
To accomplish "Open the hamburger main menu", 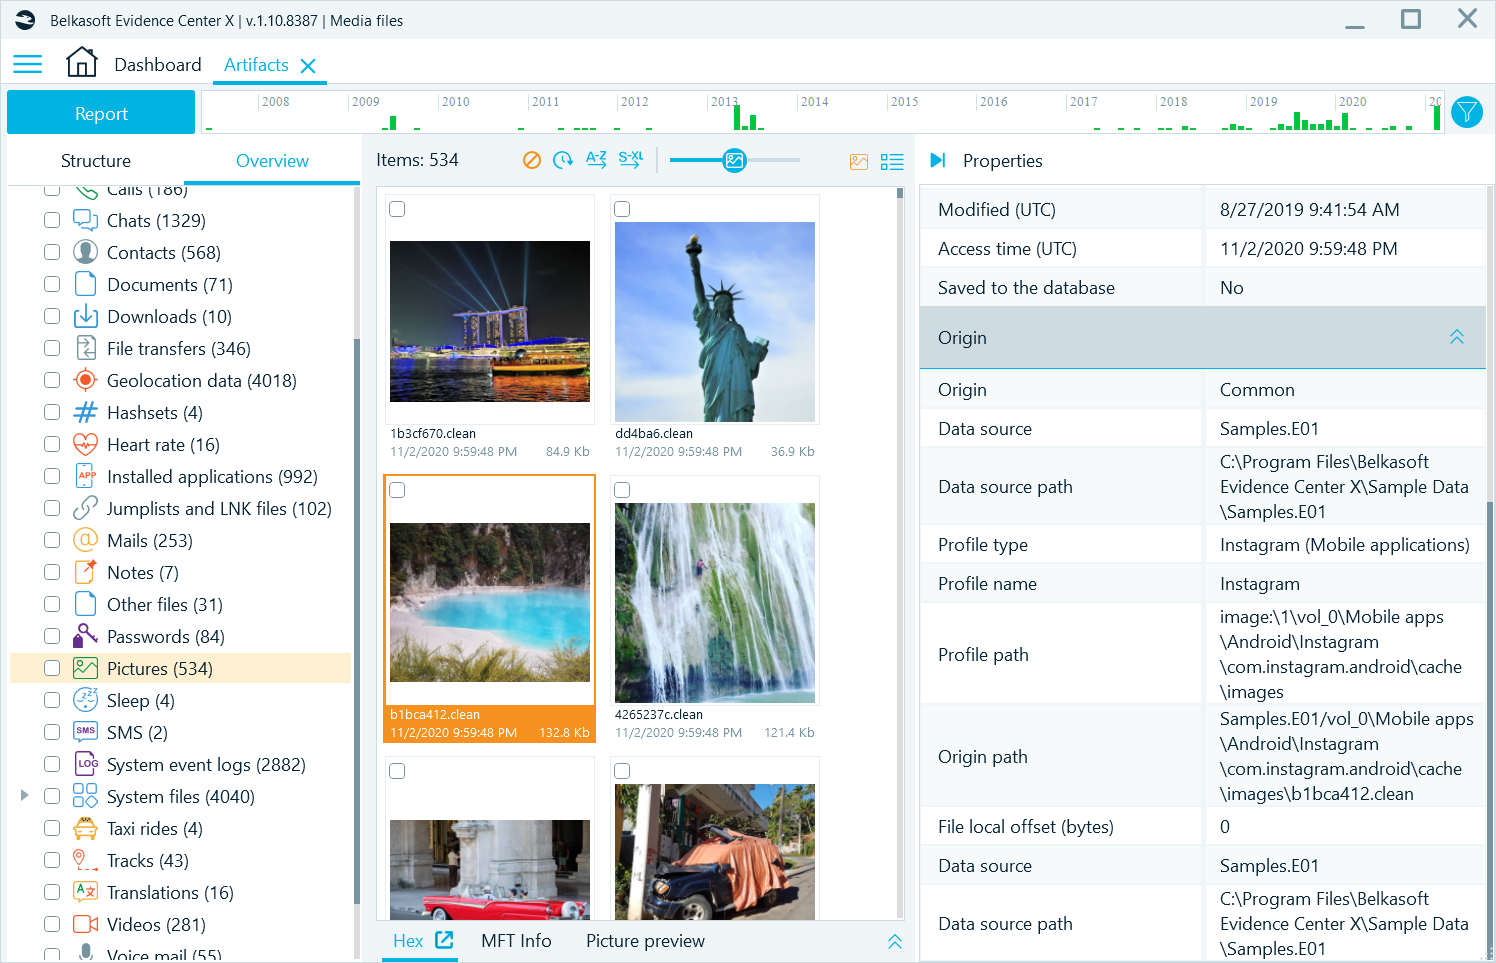I will 27,65.
